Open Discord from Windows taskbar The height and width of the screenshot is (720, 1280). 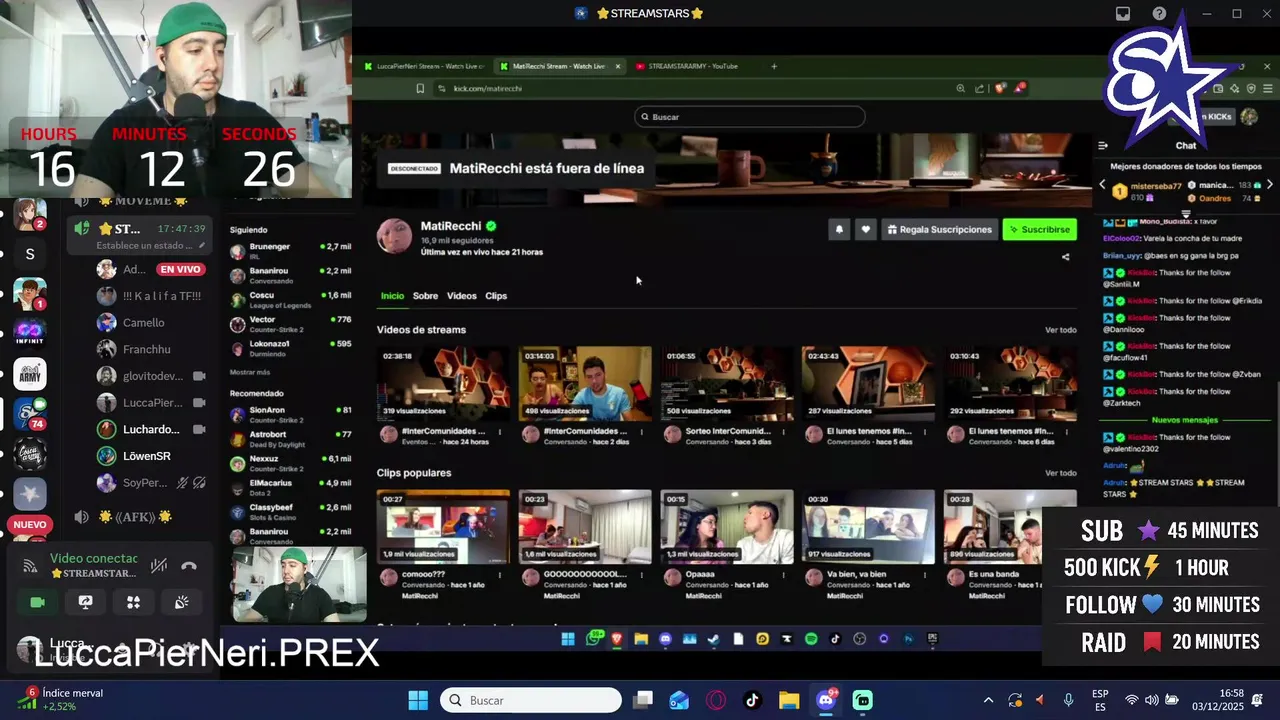(826, 700)
